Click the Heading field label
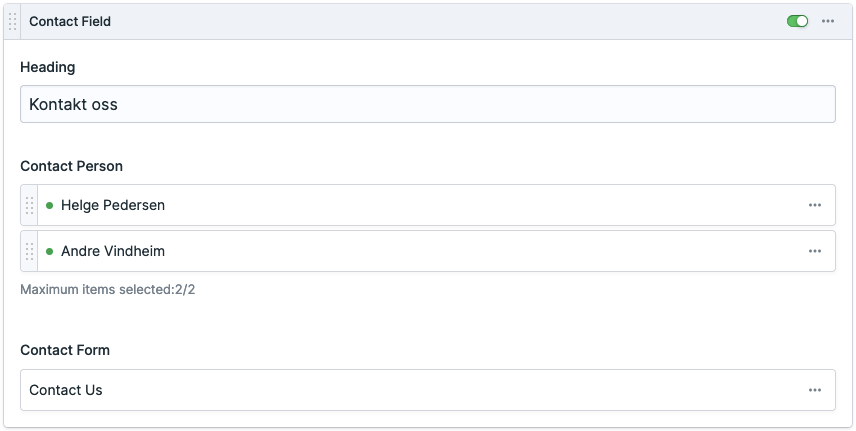Screen dimensions: 856x431 point(48,67)
